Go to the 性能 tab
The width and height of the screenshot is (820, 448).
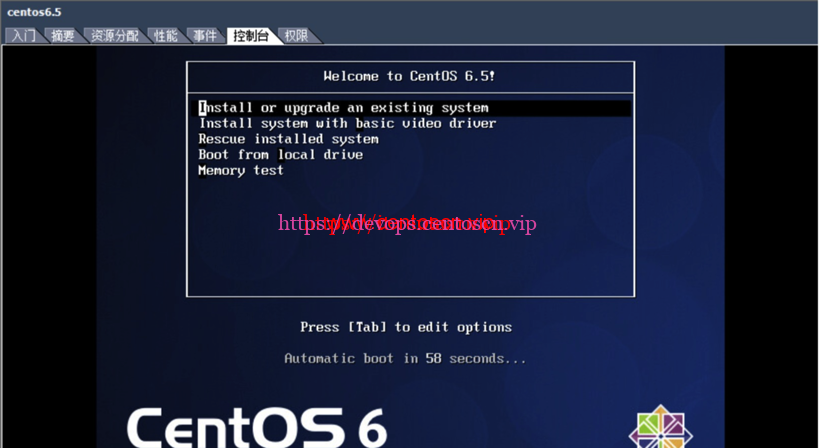point(165,36)
